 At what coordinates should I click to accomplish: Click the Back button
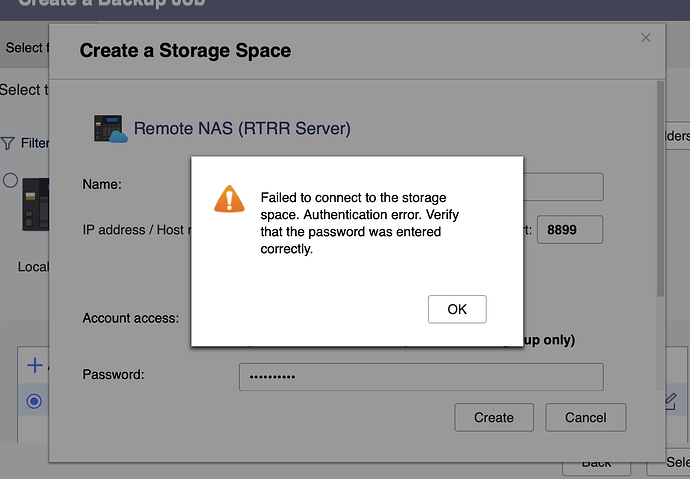[x=597, y=464]
